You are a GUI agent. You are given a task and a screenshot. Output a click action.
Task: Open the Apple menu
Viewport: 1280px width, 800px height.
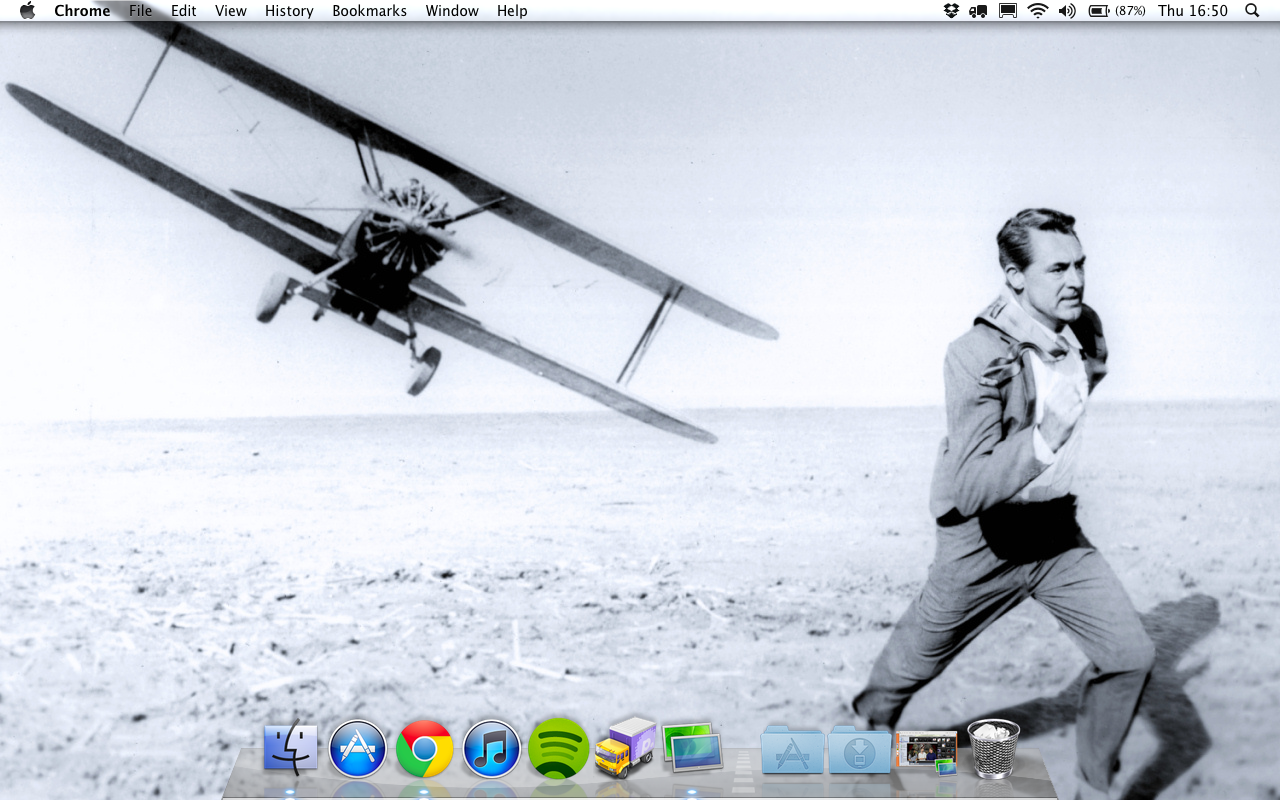tap(27, 11)
